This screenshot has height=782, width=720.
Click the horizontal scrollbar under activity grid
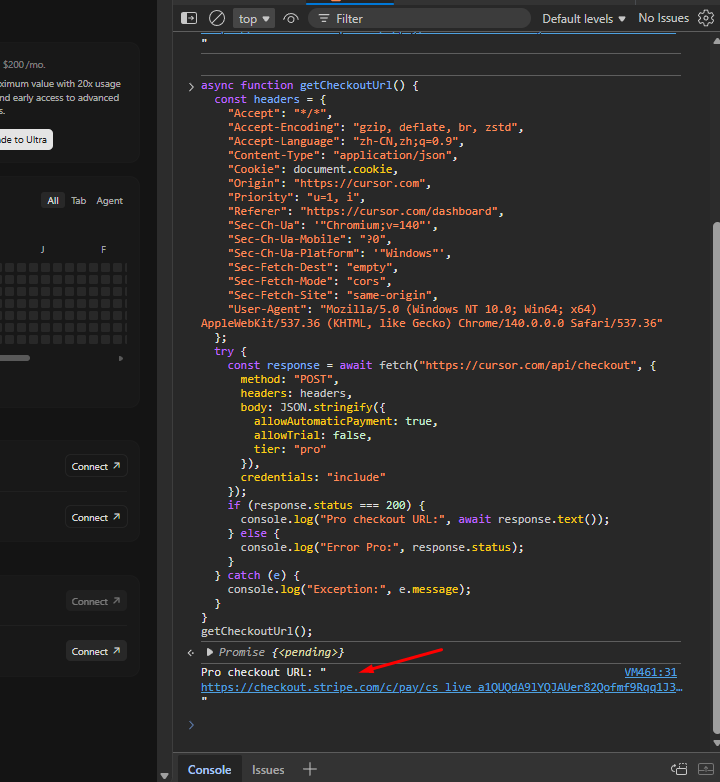click(x=15, y=358)
